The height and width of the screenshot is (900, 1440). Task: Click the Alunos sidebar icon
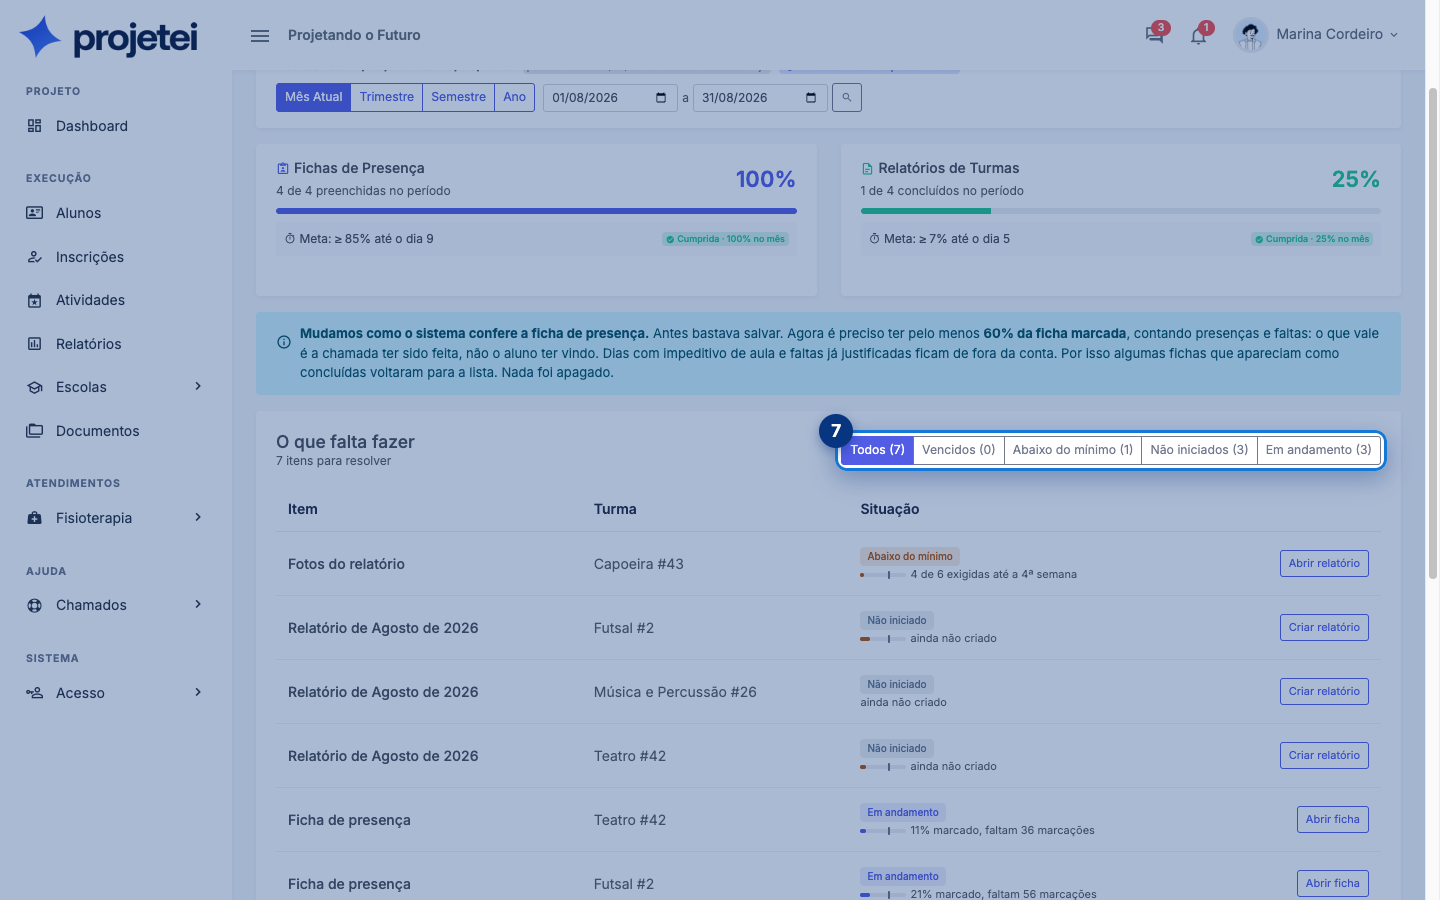35,213
